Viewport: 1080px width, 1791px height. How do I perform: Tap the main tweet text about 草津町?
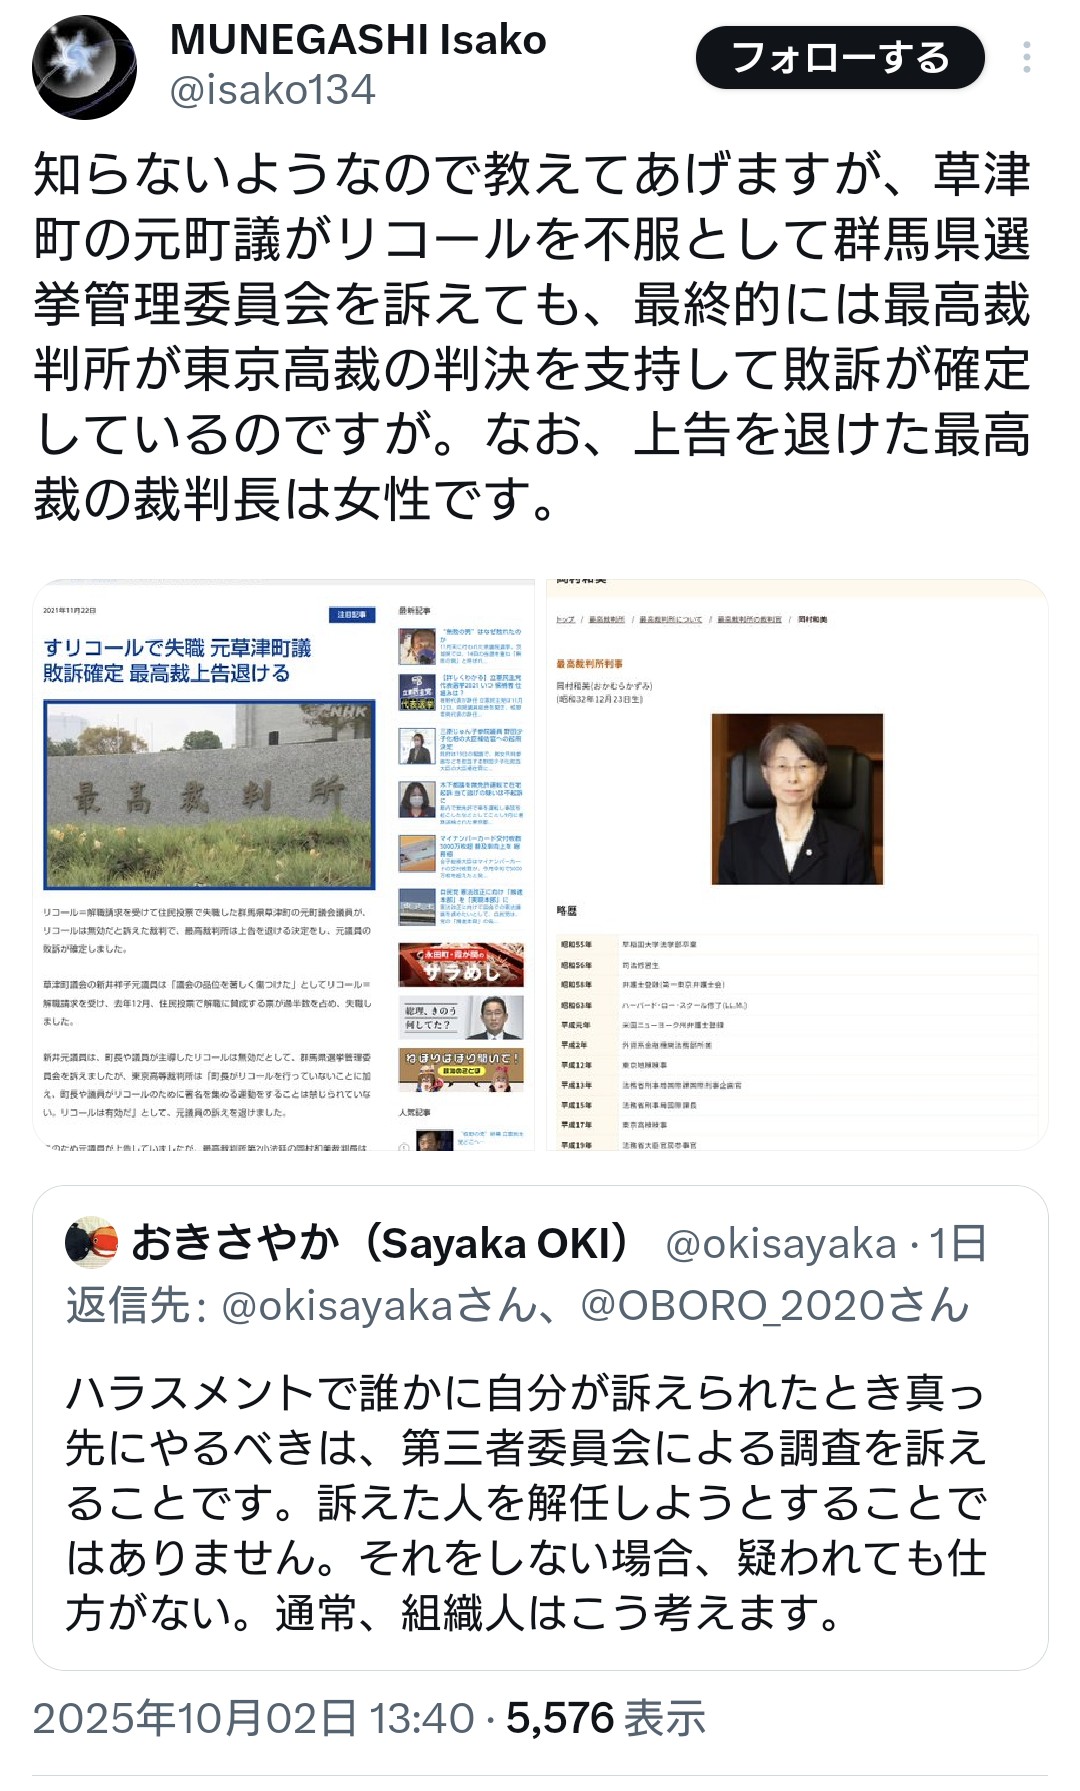pos(532,336)
